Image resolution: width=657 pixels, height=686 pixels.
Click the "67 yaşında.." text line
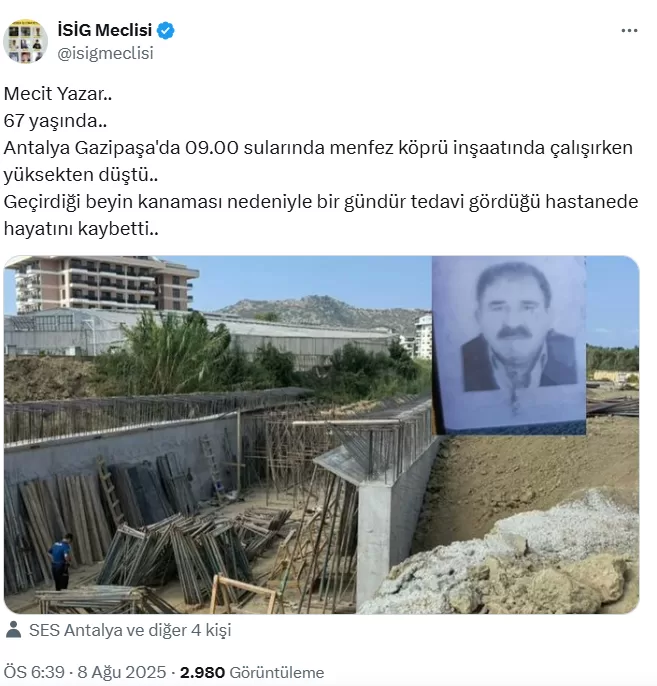[x=55, y=121]
